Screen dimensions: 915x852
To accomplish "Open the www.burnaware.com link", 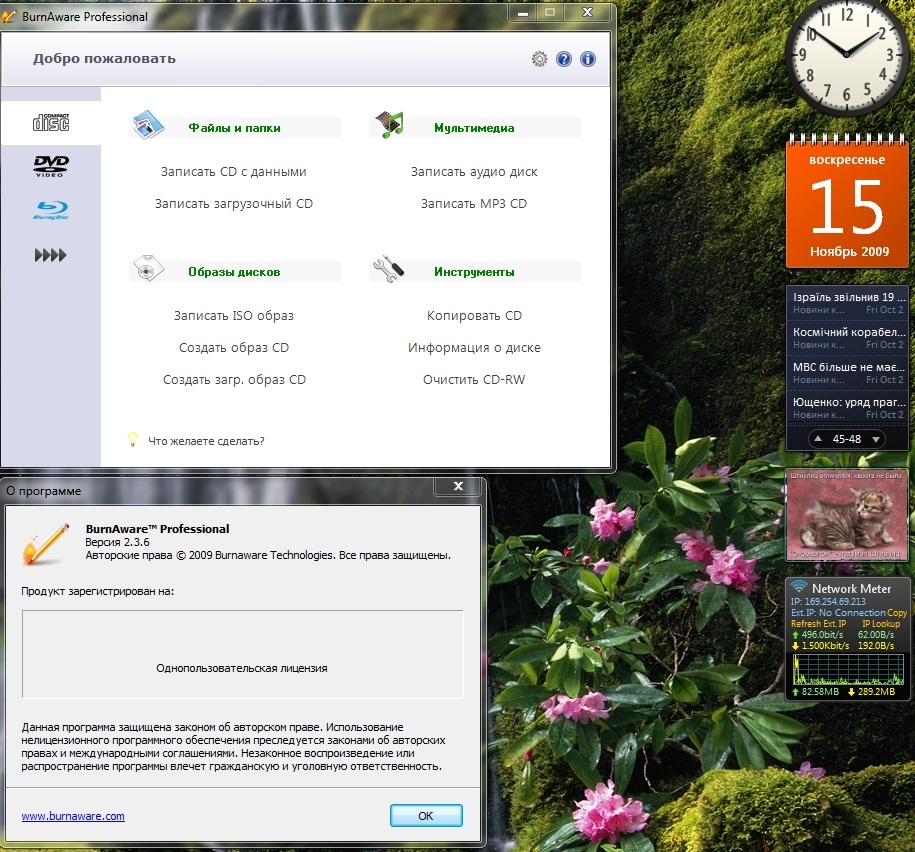I will tap(73, 816).
